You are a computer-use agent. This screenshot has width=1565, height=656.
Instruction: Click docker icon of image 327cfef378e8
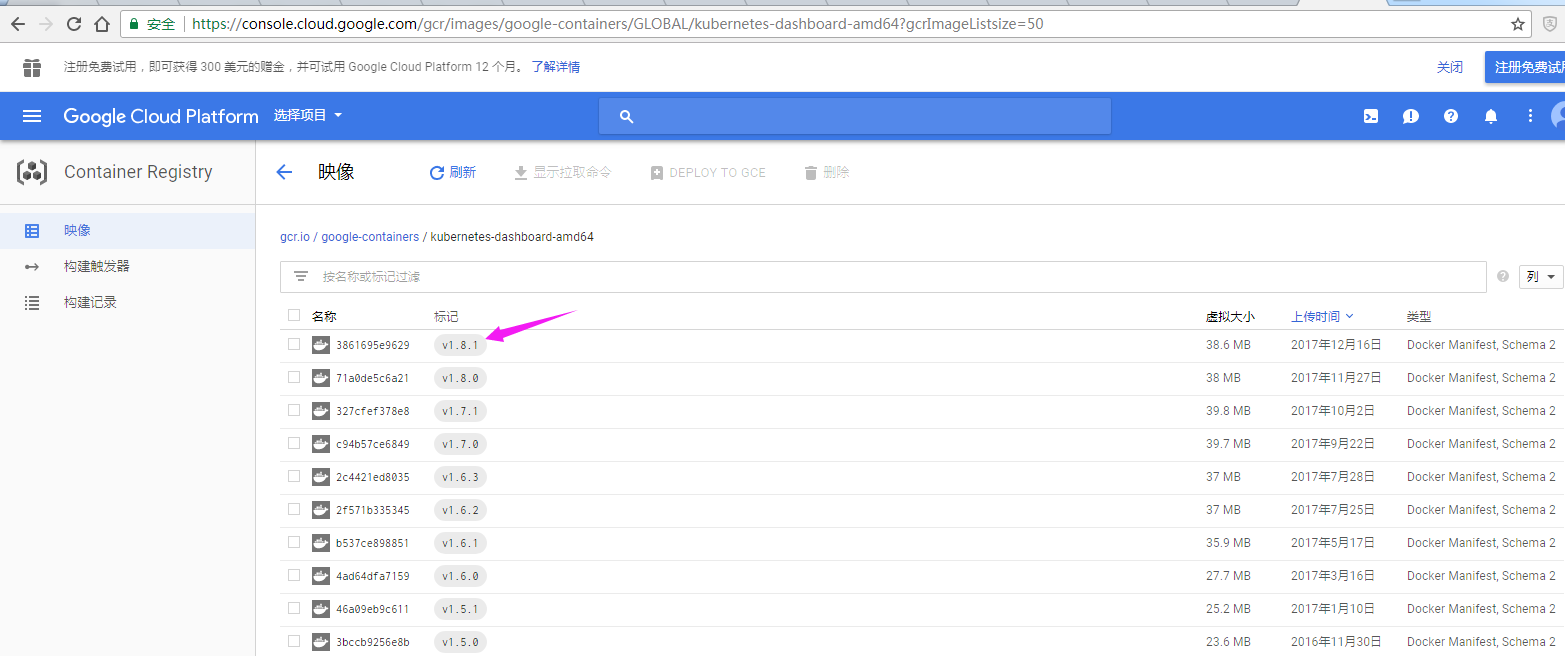pos(321,411)
